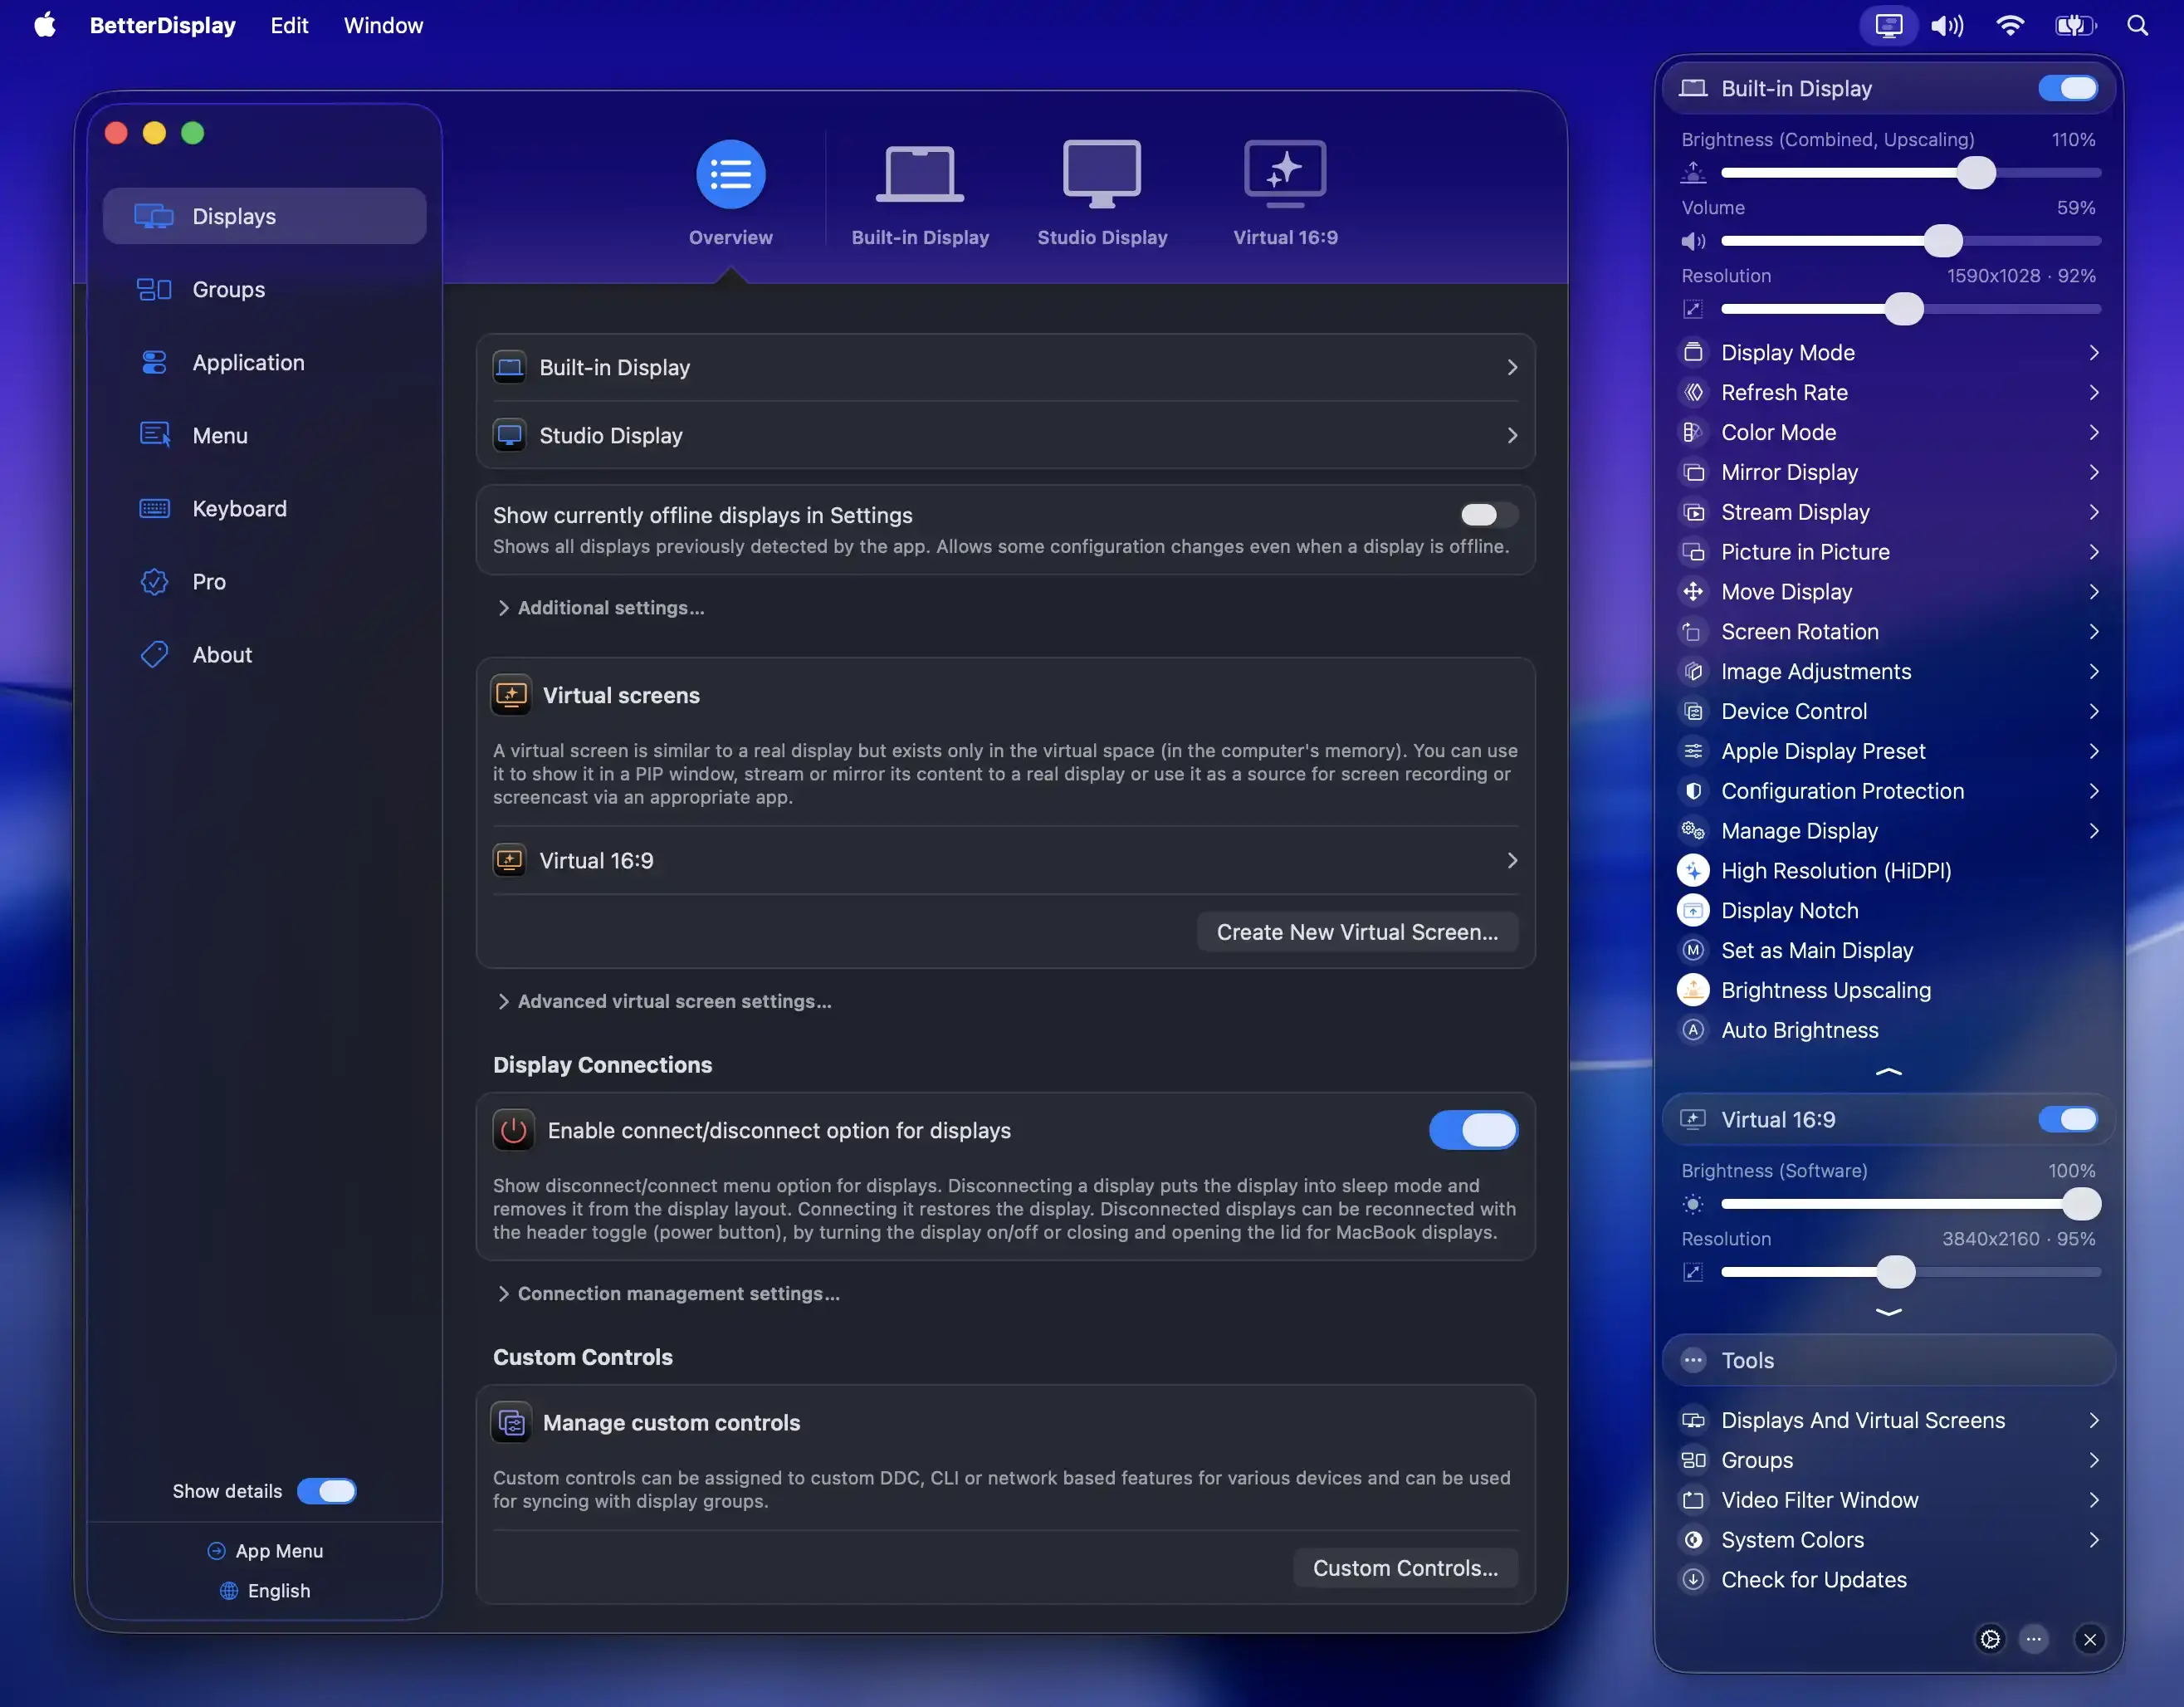The image size is (2184, 1707).
Task: Open Mirror Display submenu
Action: 1889,472
